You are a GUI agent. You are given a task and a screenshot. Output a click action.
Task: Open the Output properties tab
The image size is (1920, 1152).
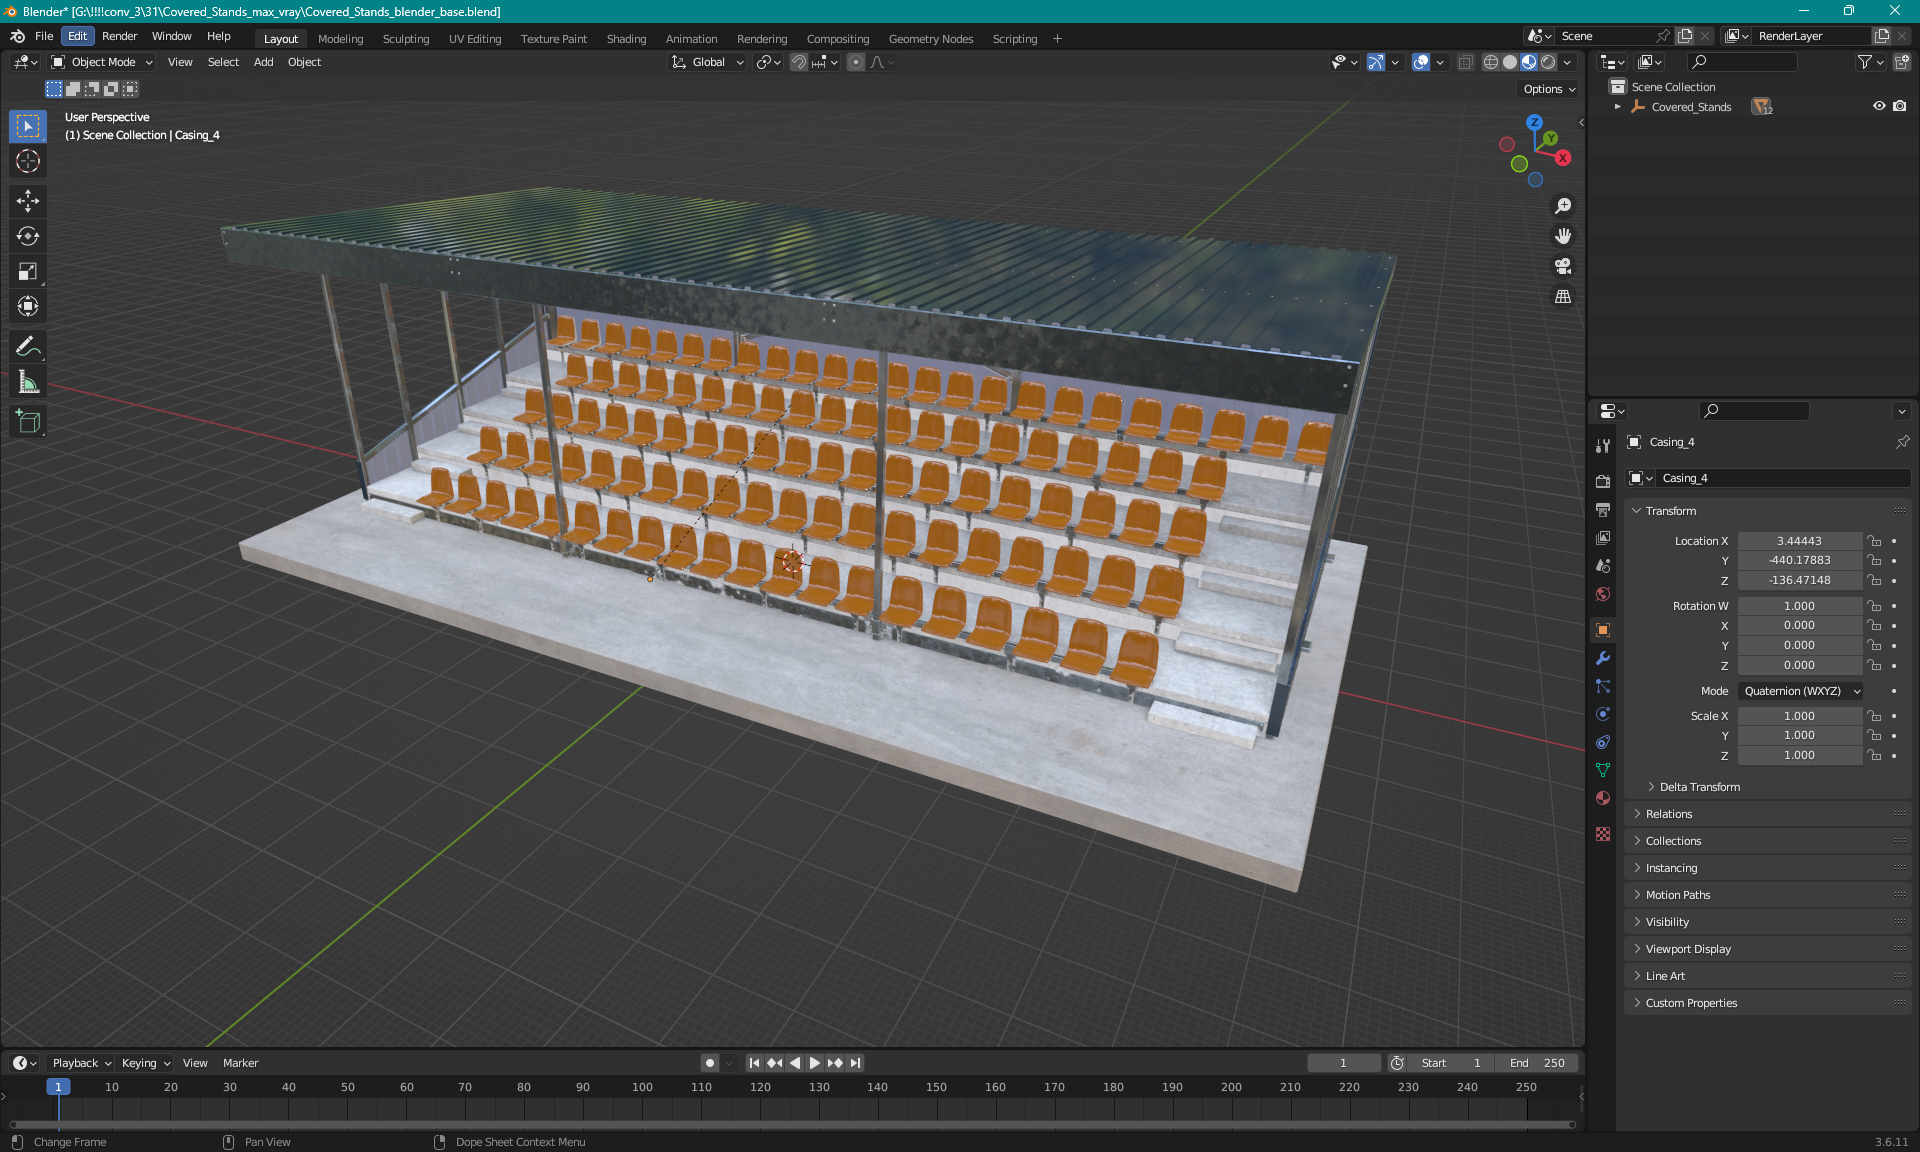1603,509
